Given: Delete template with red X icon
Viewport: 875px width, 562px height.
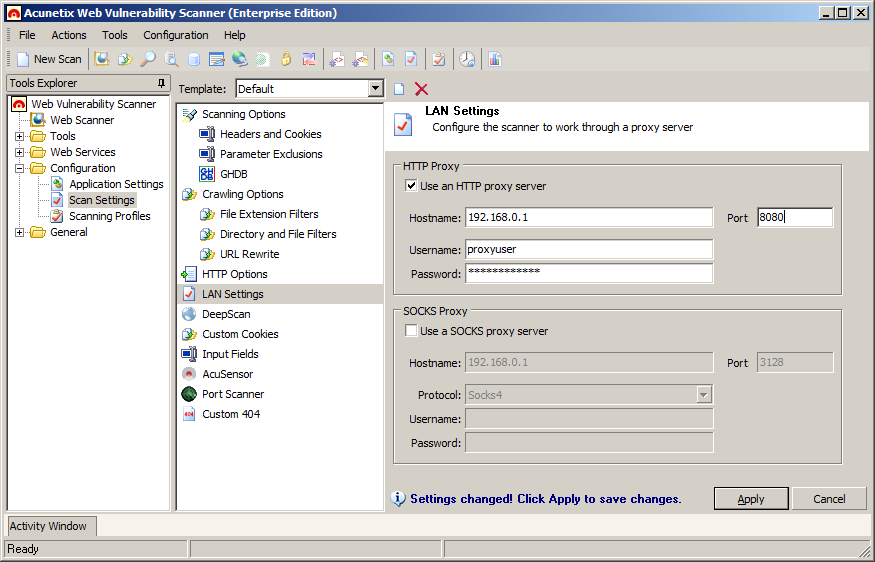Looking at the screenshot, I should click(x=421, y=89).
